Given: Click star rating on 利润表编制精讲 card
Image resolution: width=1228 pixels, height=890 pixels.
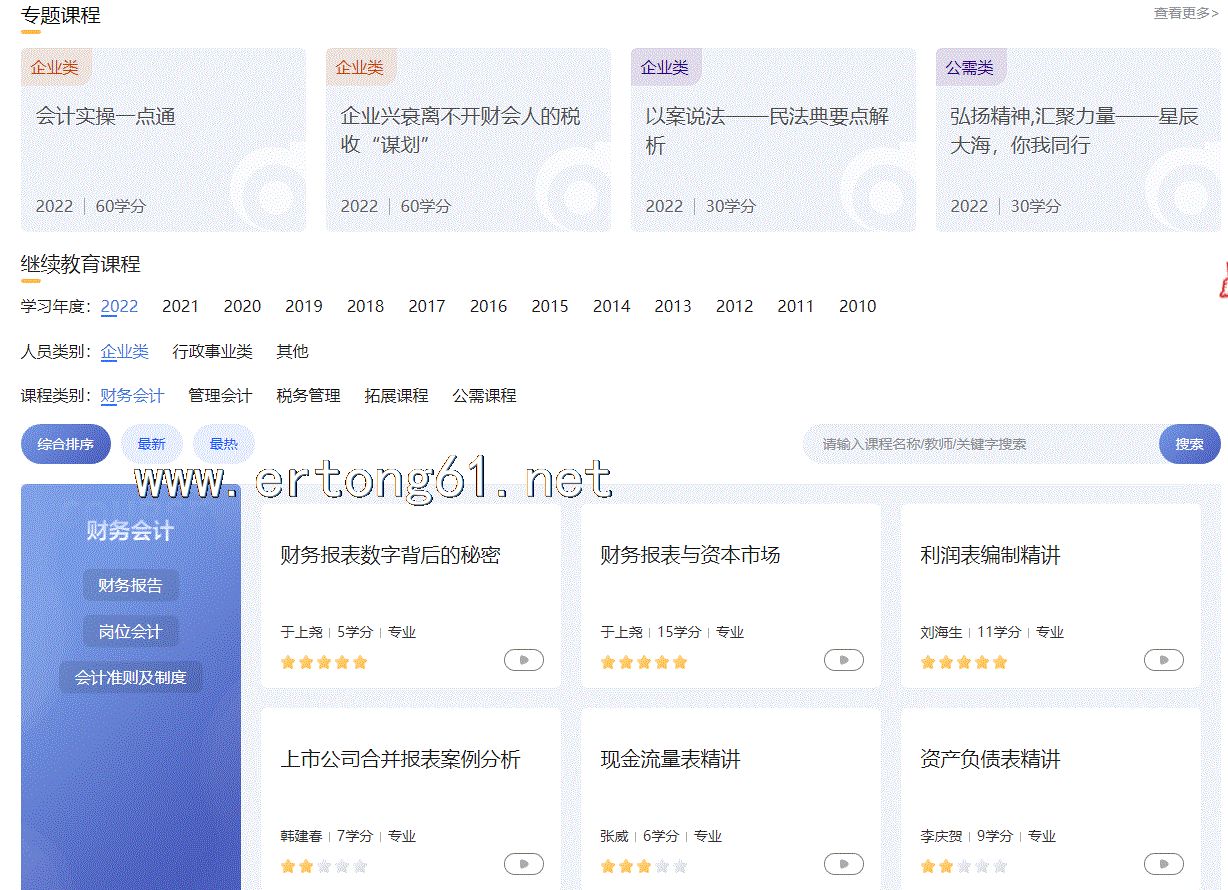Looking at the screenshot, I should coord(963,662).
